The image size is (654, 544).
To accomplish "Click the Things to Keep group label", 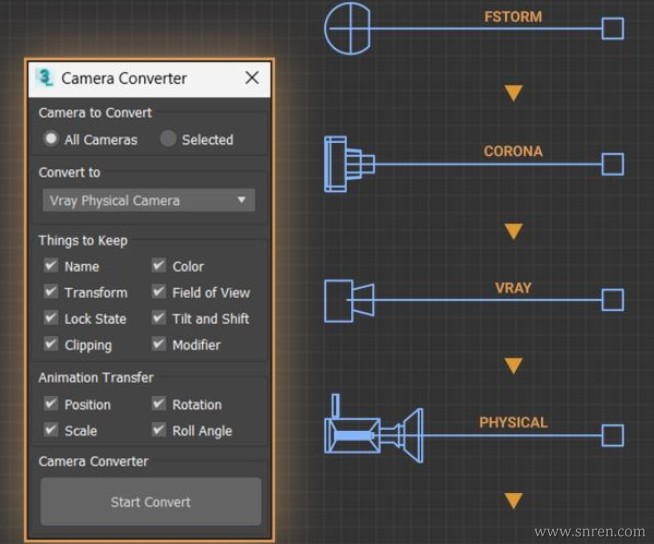I will tap(83, 240).
